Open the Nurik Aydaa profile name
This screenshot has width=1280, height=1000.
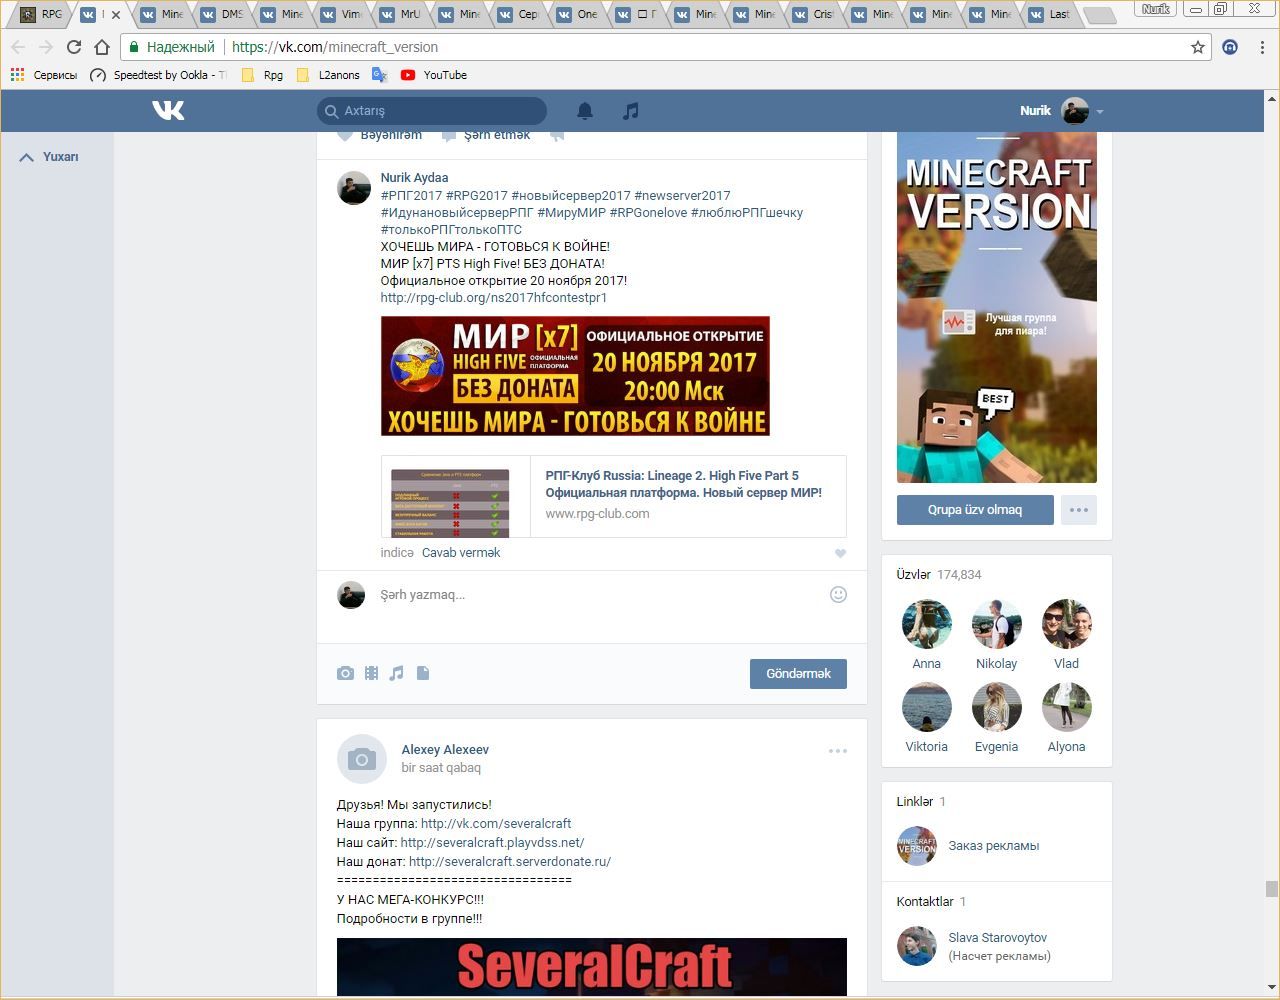(x=414, y=178)
